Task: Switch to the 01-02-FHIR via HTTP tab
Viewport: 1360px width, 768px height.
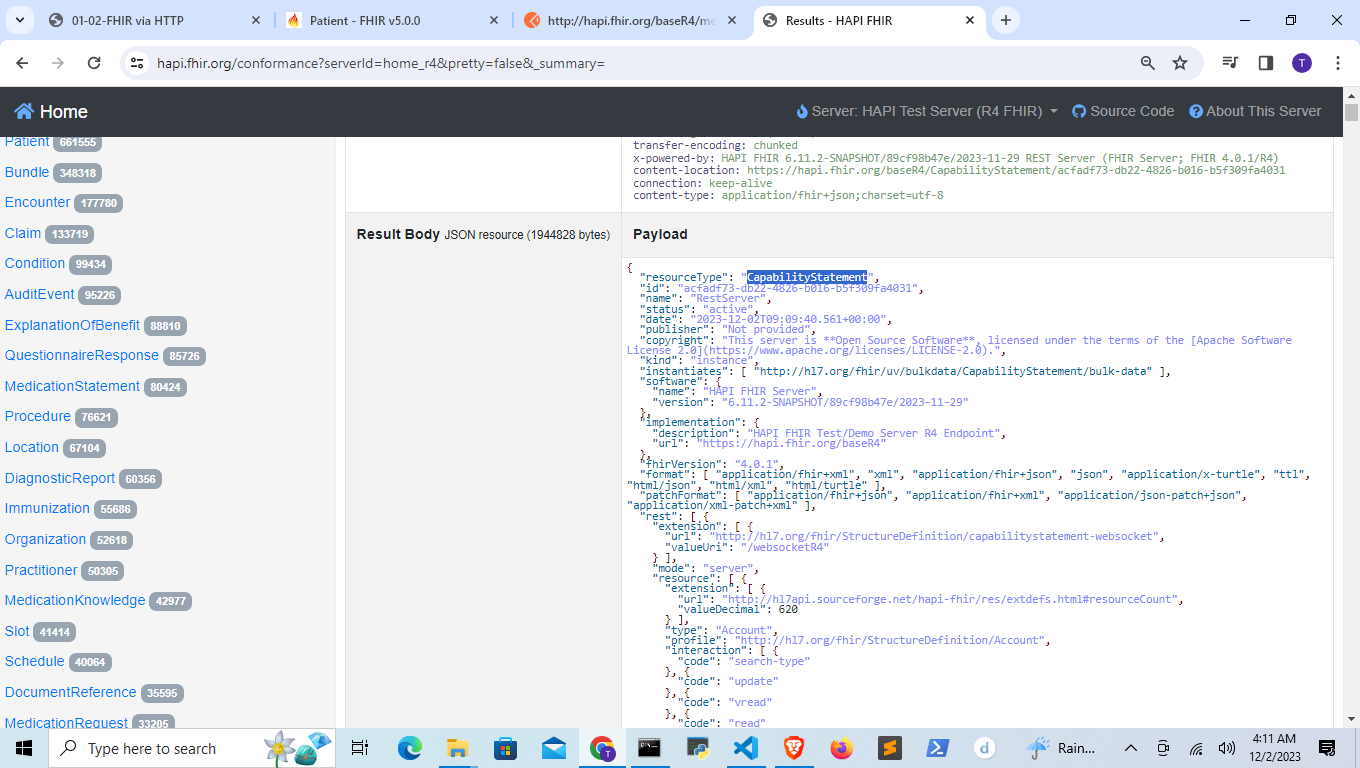Action: click(x=153, y=20)
